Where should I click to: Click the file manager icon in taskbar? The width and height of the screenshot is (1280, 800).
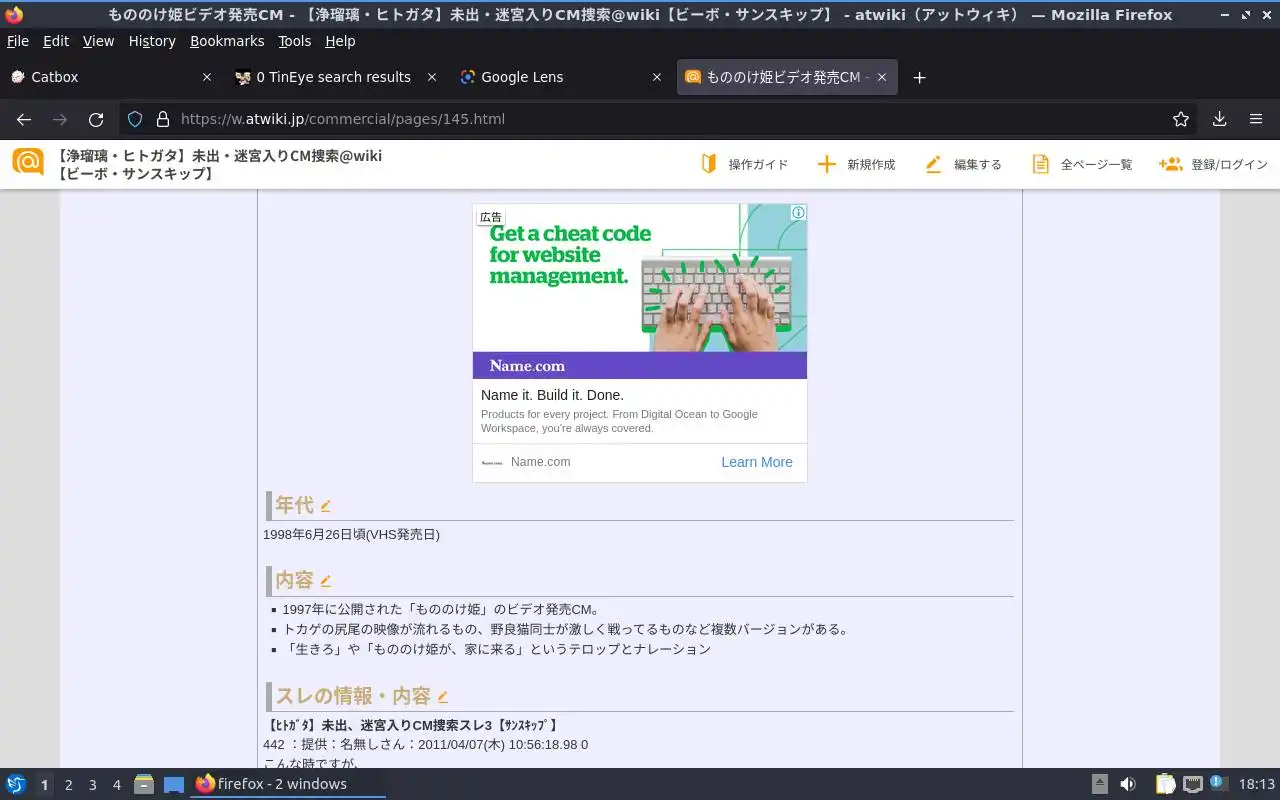pyautogui.click(x=144, y=784)
